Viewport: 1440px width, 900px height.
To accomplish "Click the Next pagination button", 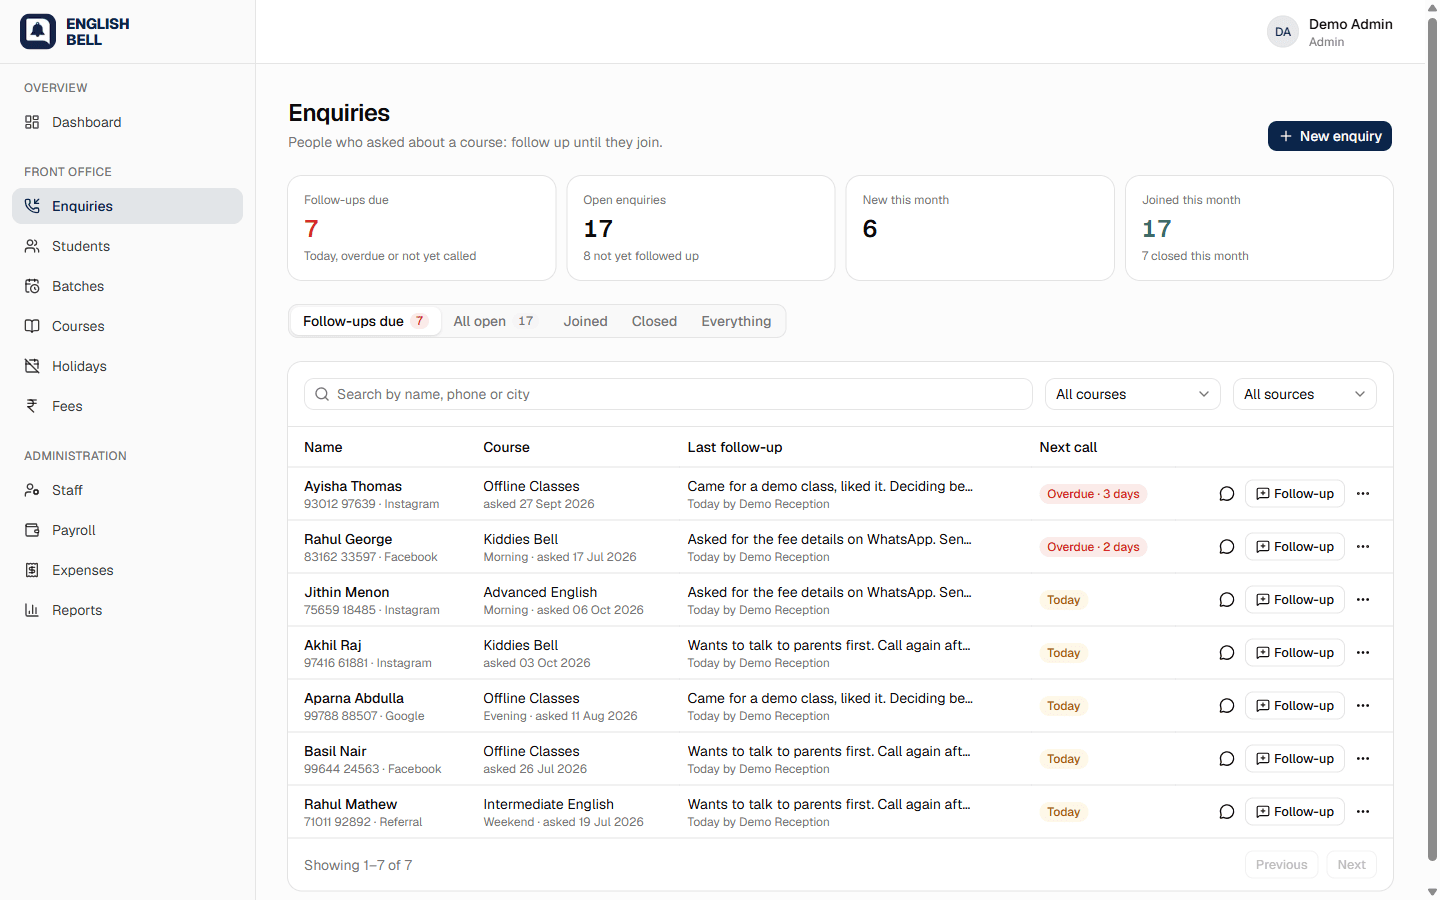I will 1351,865.
